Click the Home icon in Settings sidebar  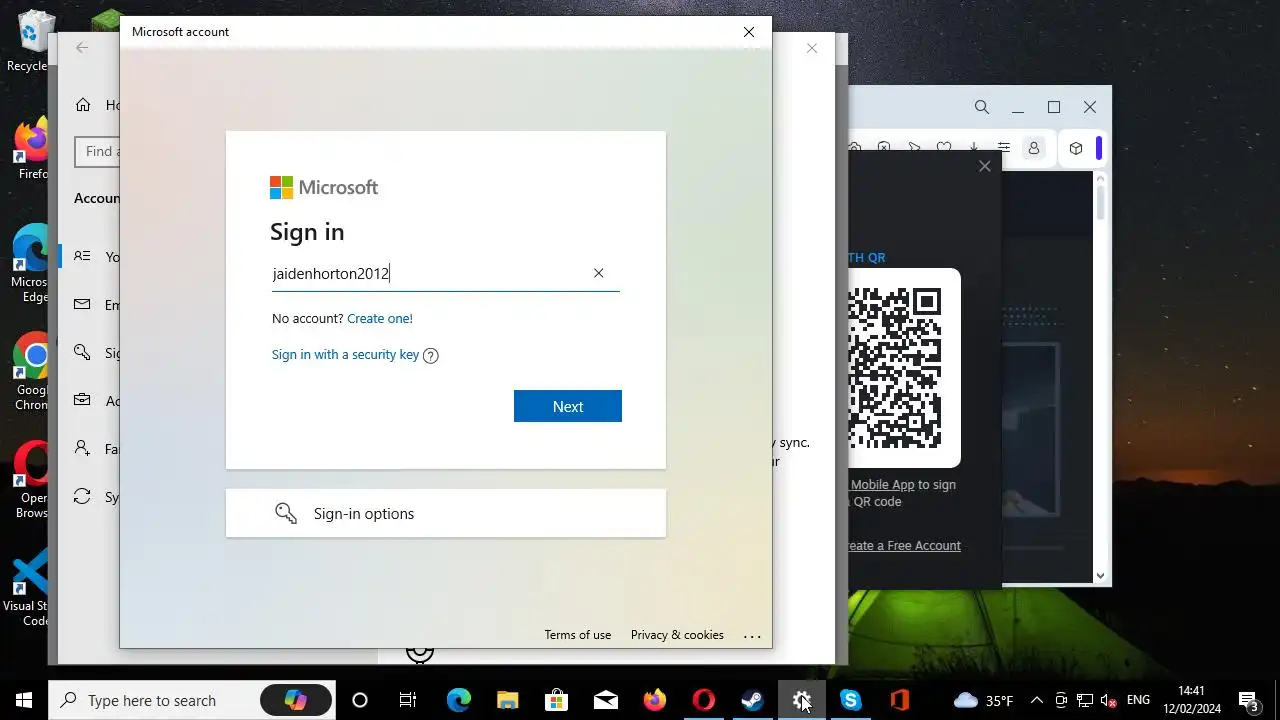click(83, 105)
